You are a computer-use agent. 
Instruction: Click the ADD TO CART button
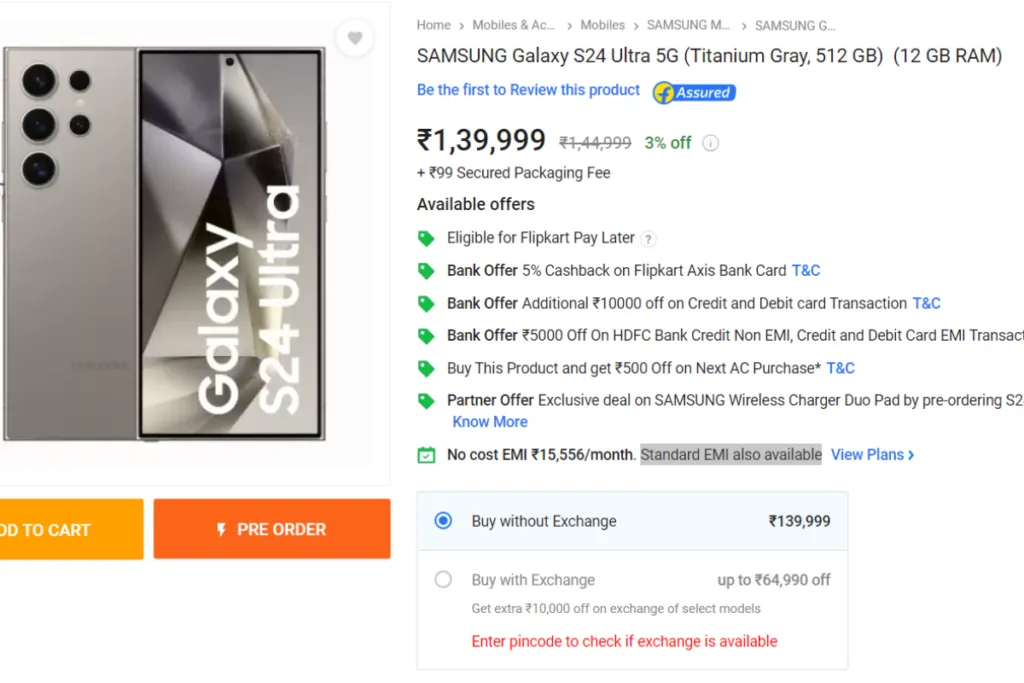click(x=71, y=529)
